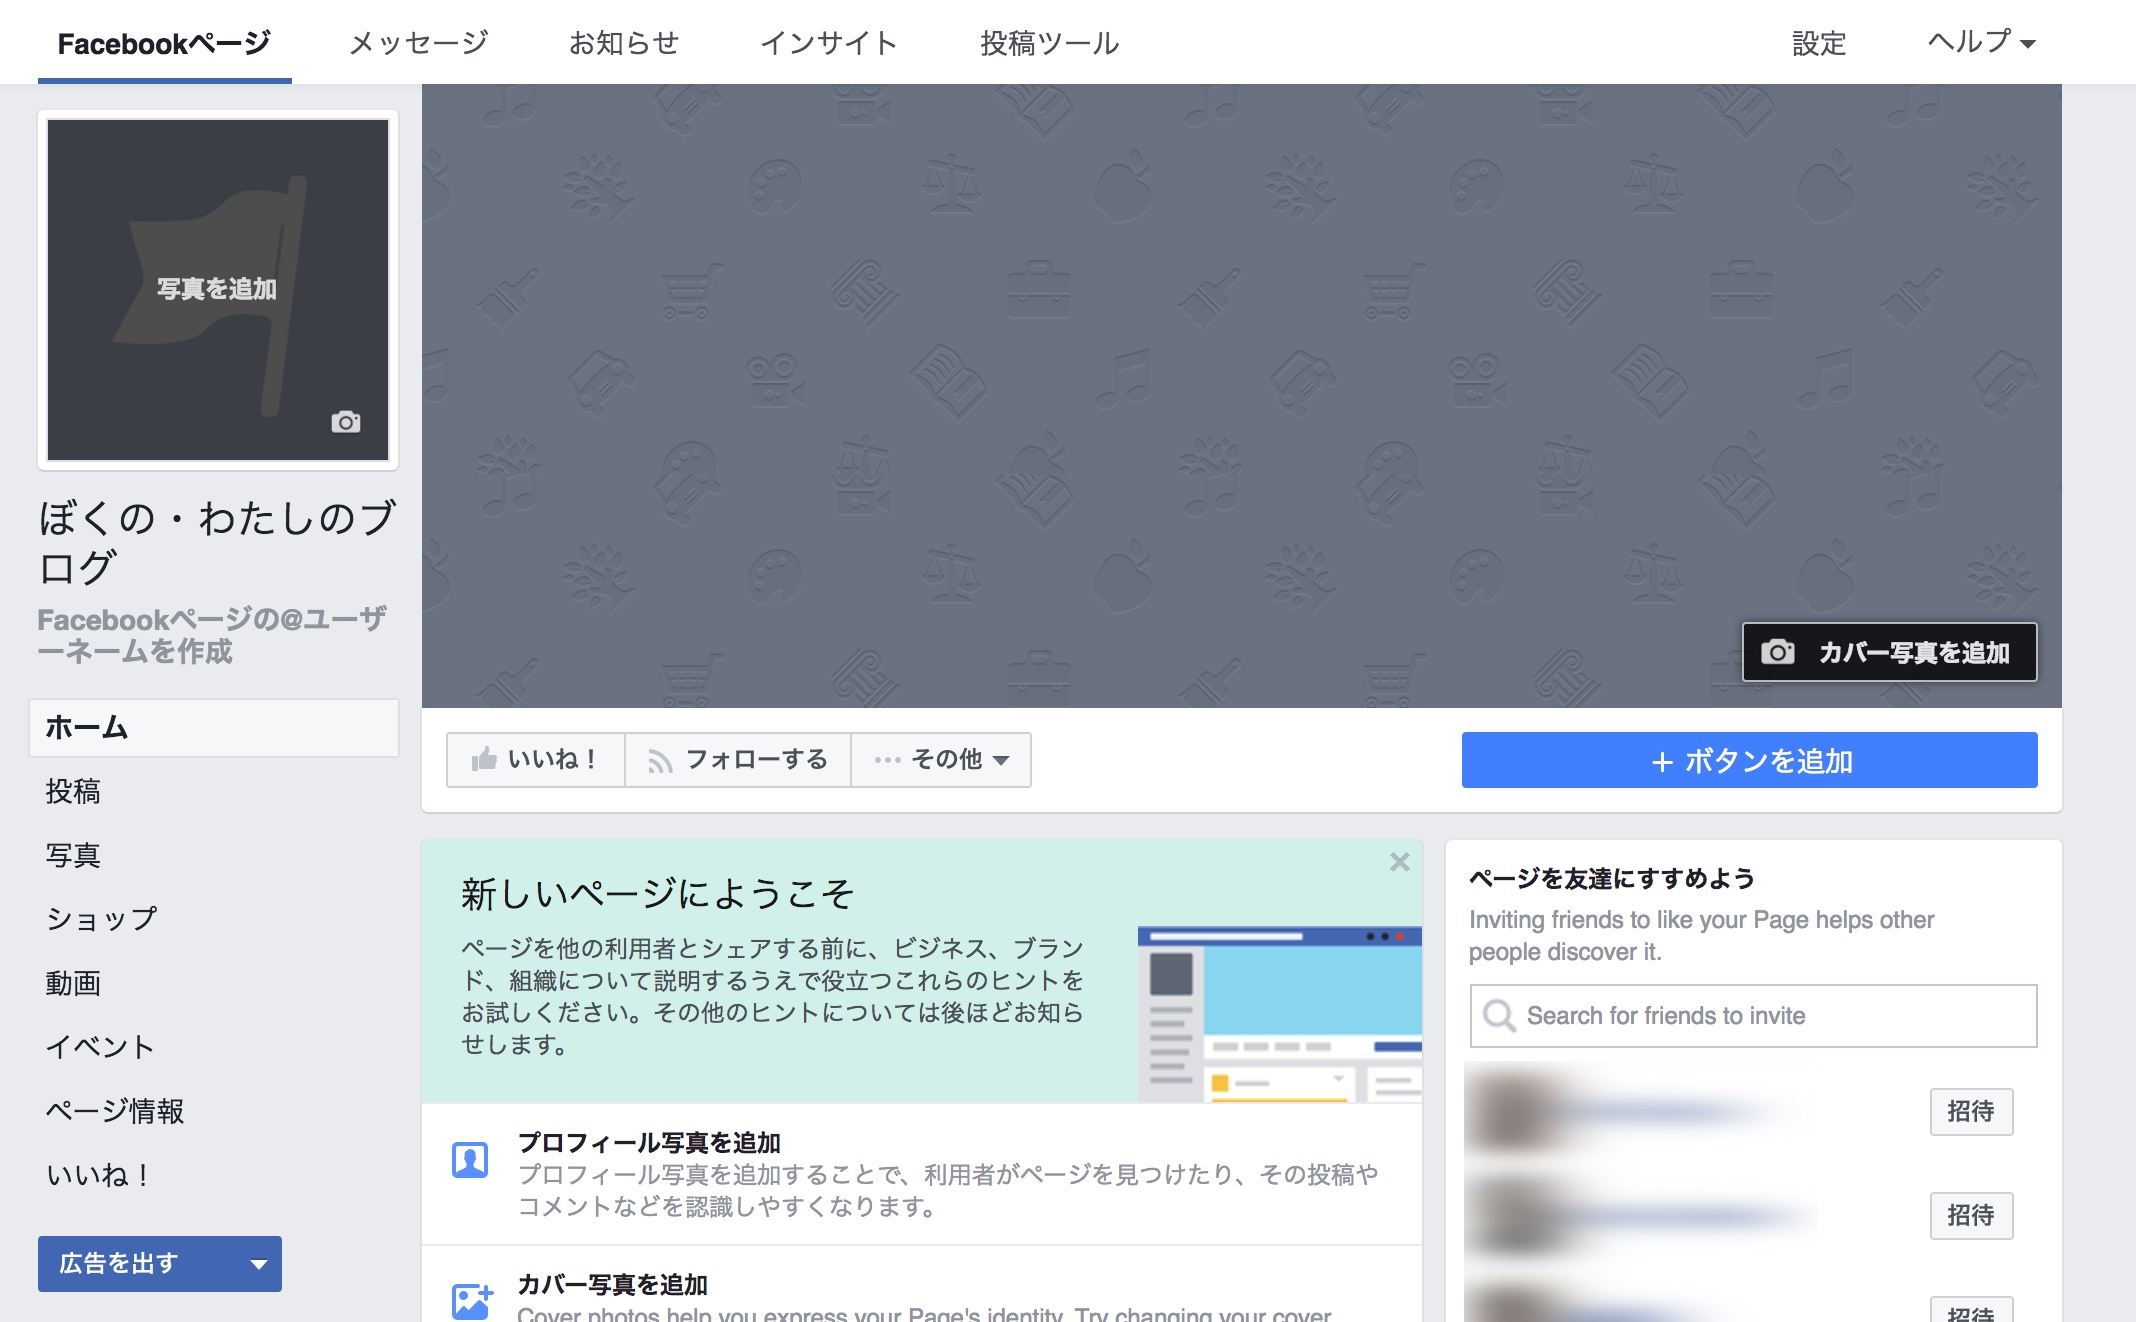
Task: Expand the ヘルプ dropdown
Action: click(x=1981, y=43)
